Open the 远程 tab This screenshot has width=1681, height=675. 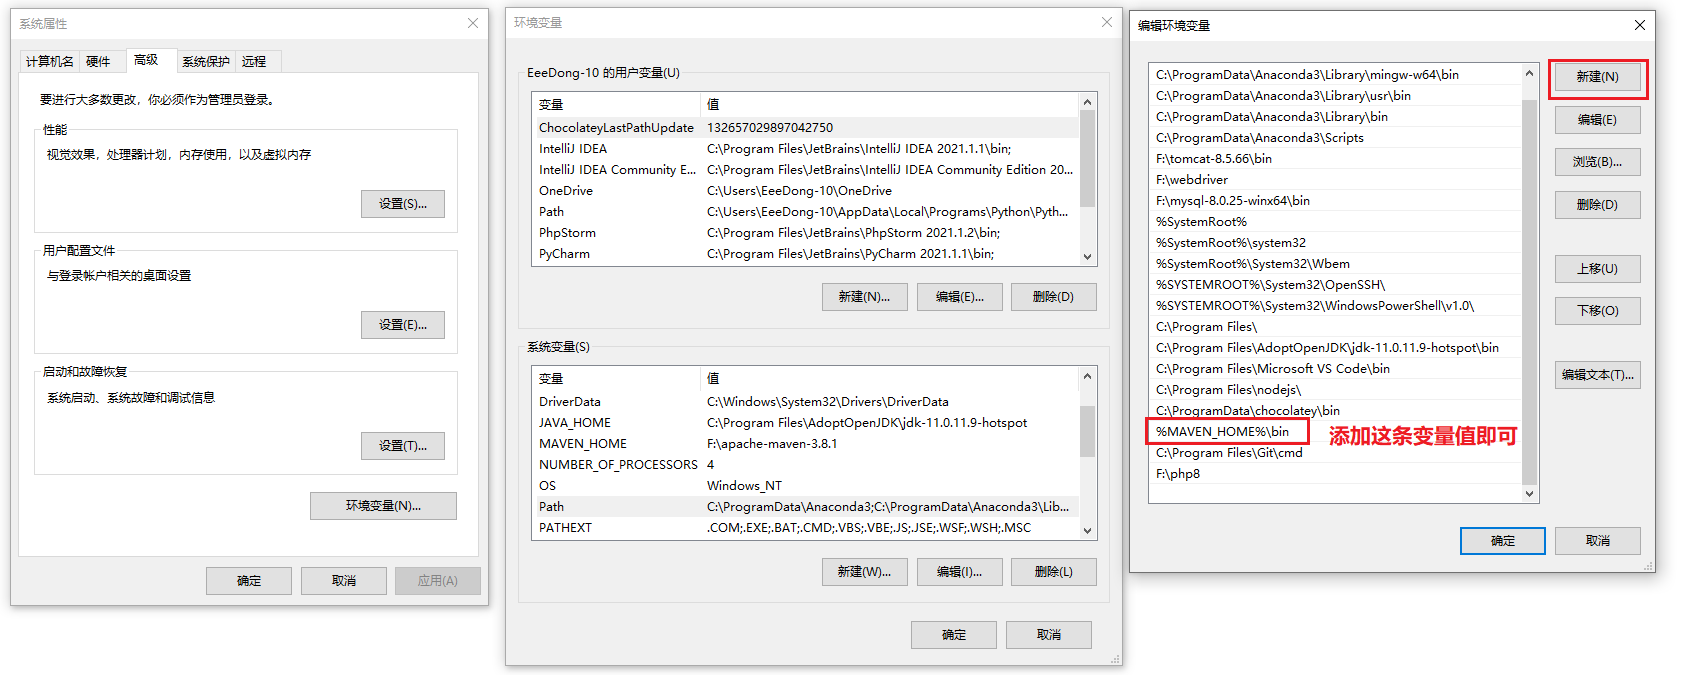(x=254, y=62)
